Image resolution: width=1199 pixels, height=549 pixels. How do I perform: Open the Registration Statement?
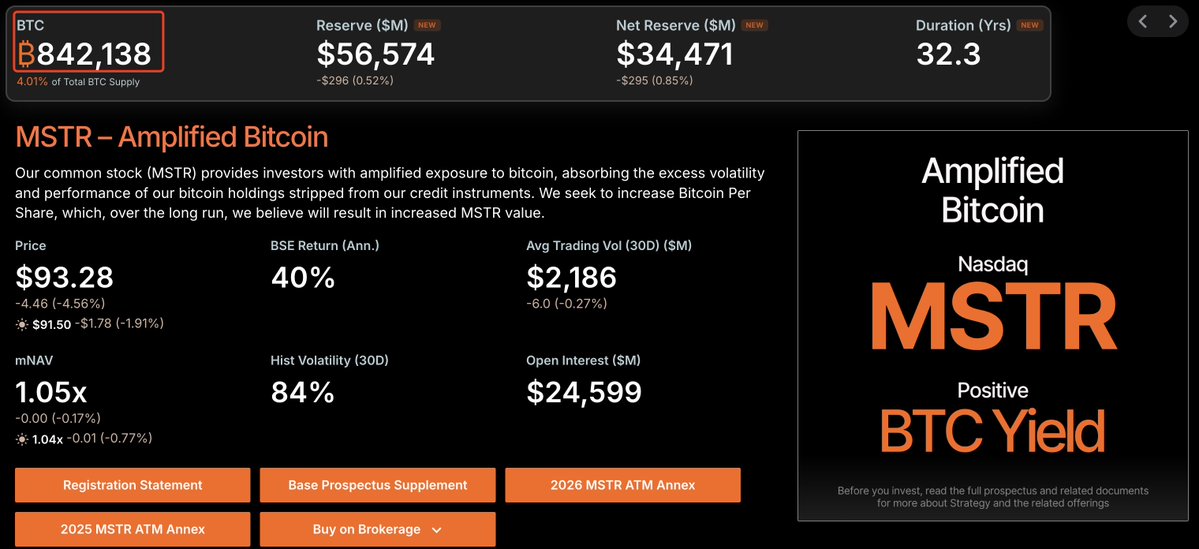[132, 485]
